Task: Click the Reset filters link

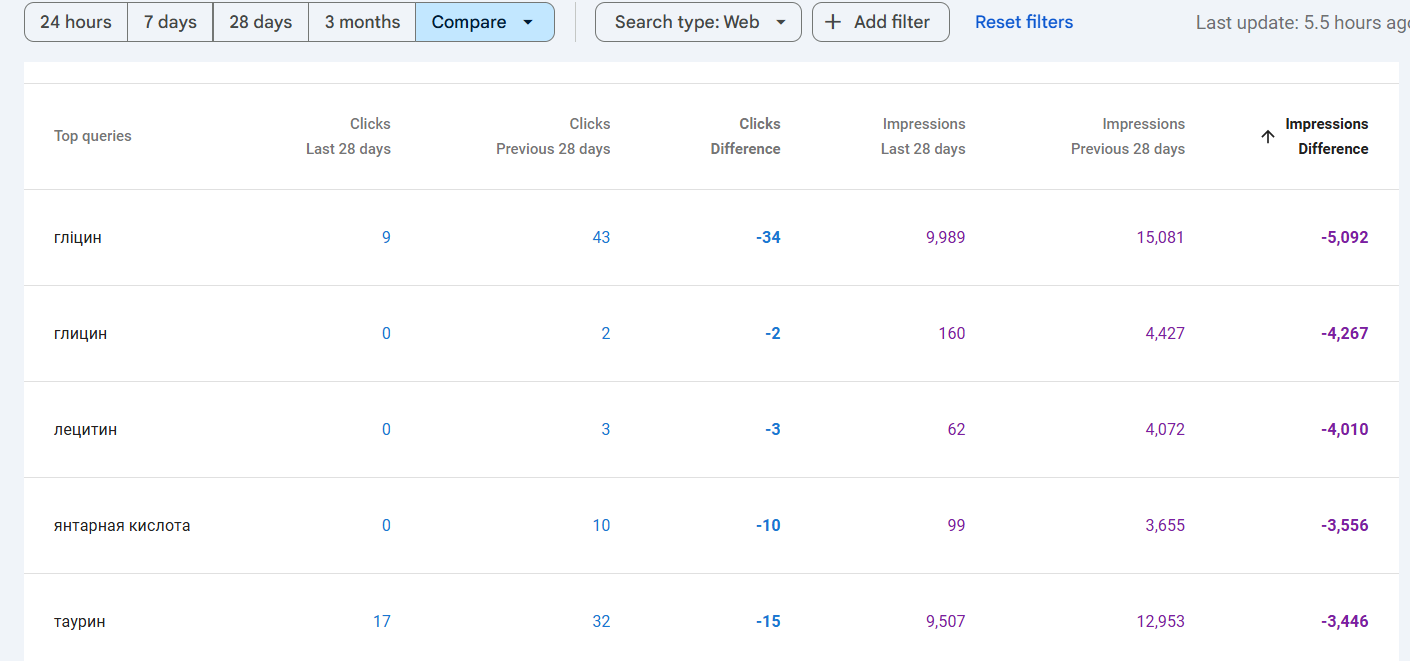Action: tap(1024, 22)
